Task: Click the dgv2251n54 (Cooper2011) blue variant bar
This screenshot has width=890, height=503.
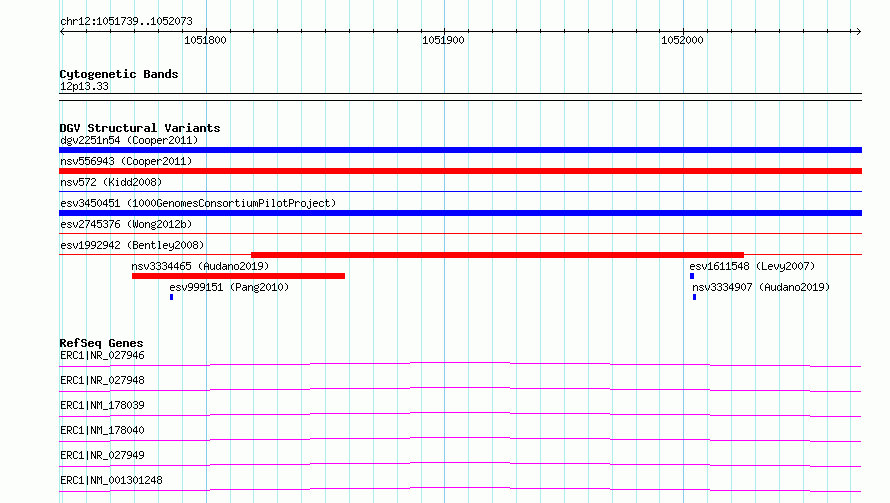Action: coord(460,150)
